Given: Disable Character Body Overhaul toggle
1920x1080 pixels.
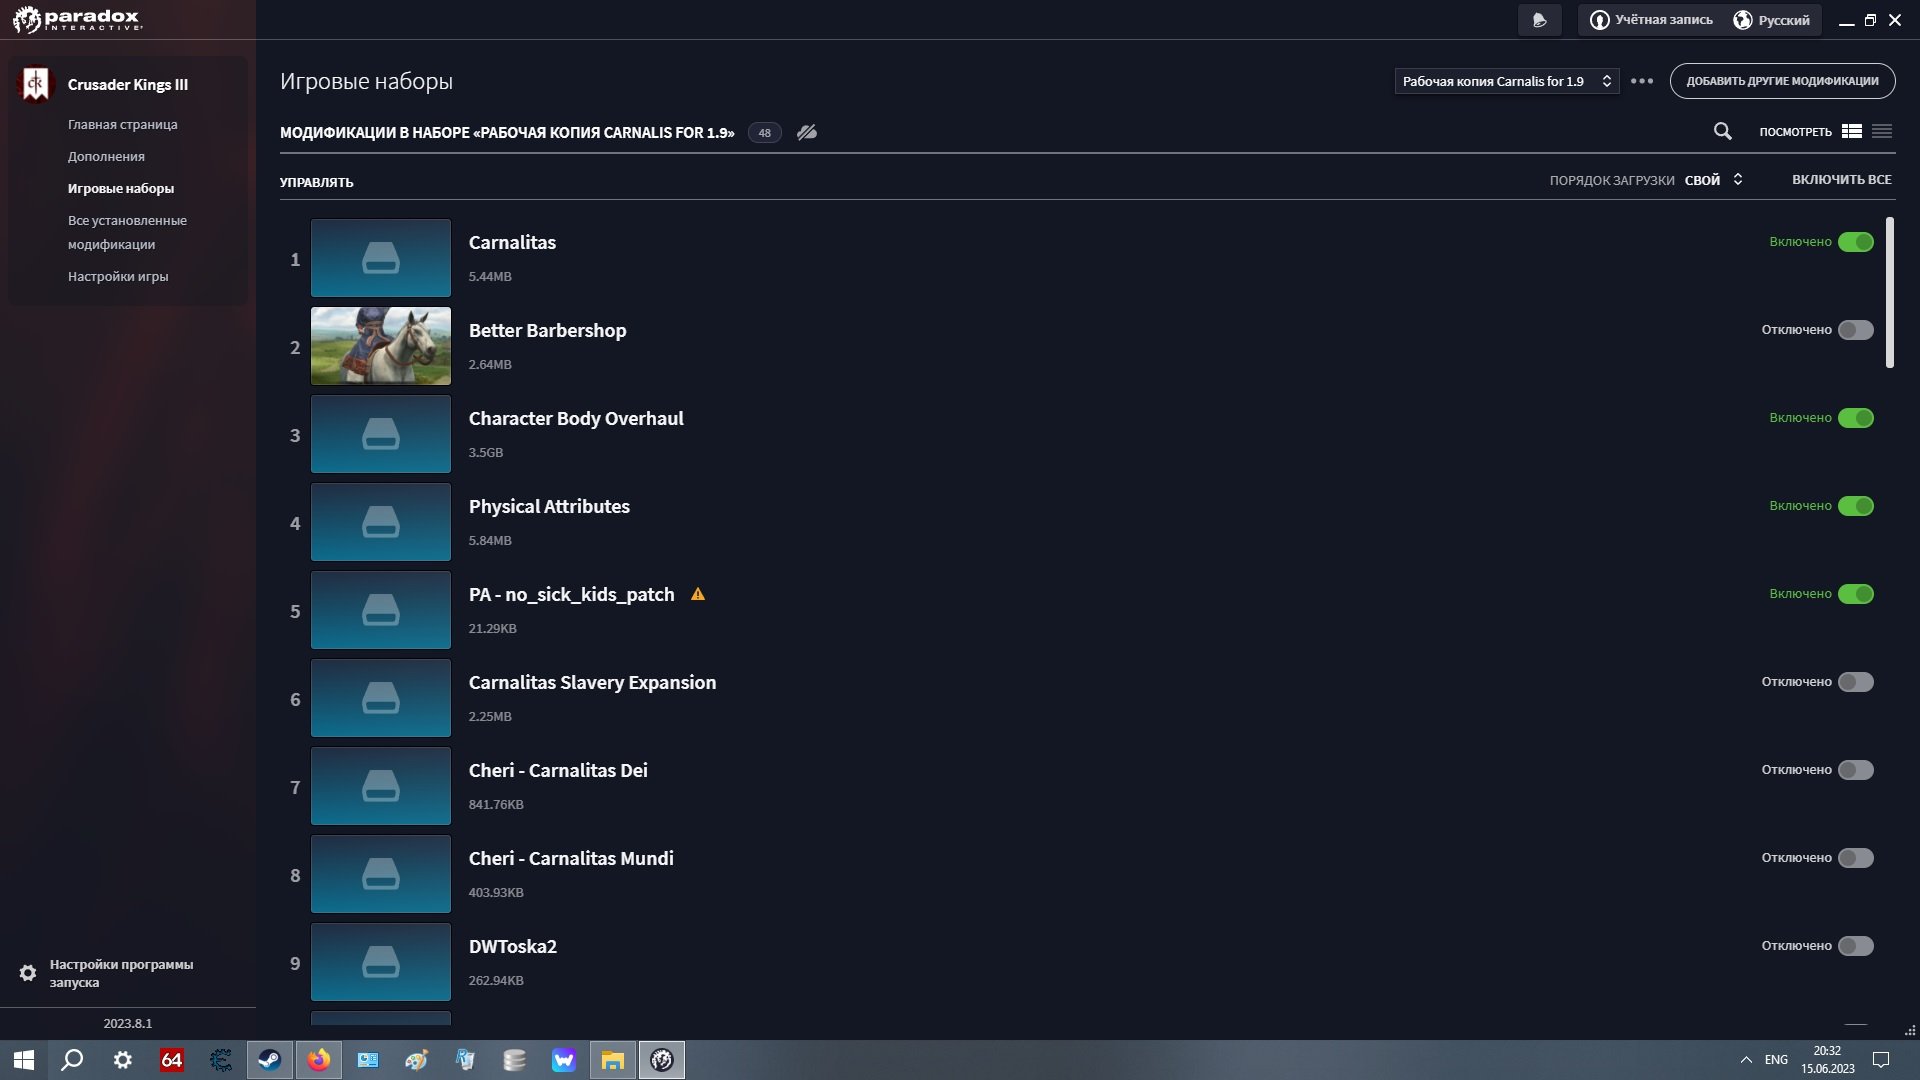Looking at the screenshot, I should (1856, 418).
